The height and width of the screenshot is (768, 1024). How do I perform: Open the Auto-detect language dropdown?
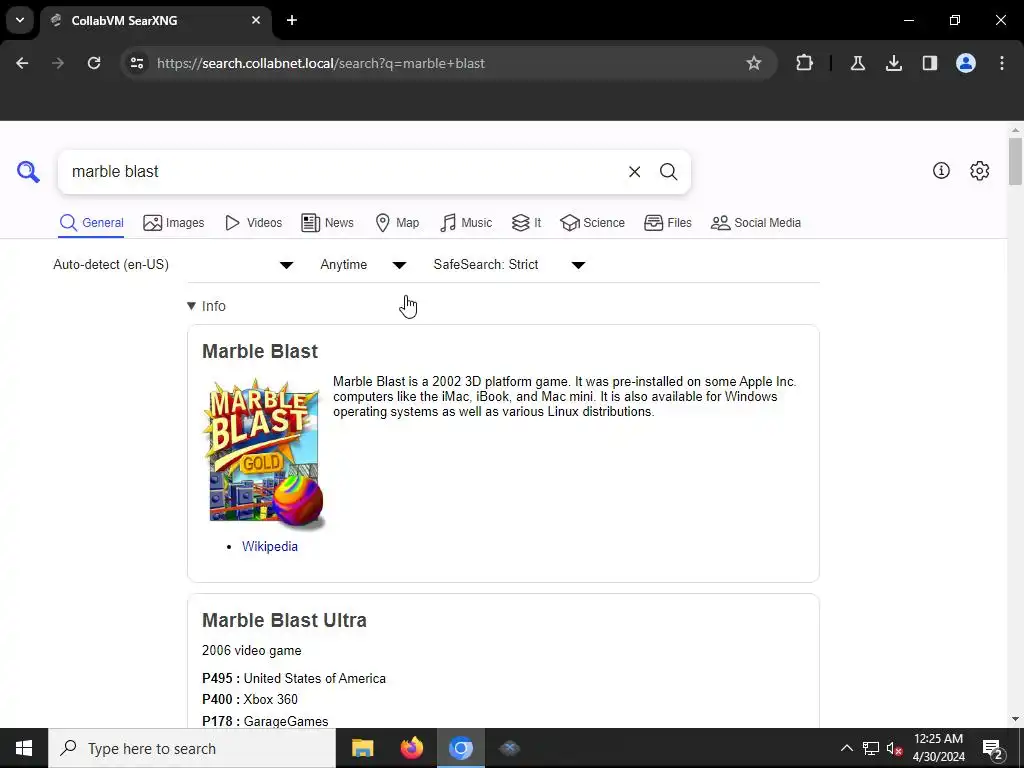click(x=173, y=264)
